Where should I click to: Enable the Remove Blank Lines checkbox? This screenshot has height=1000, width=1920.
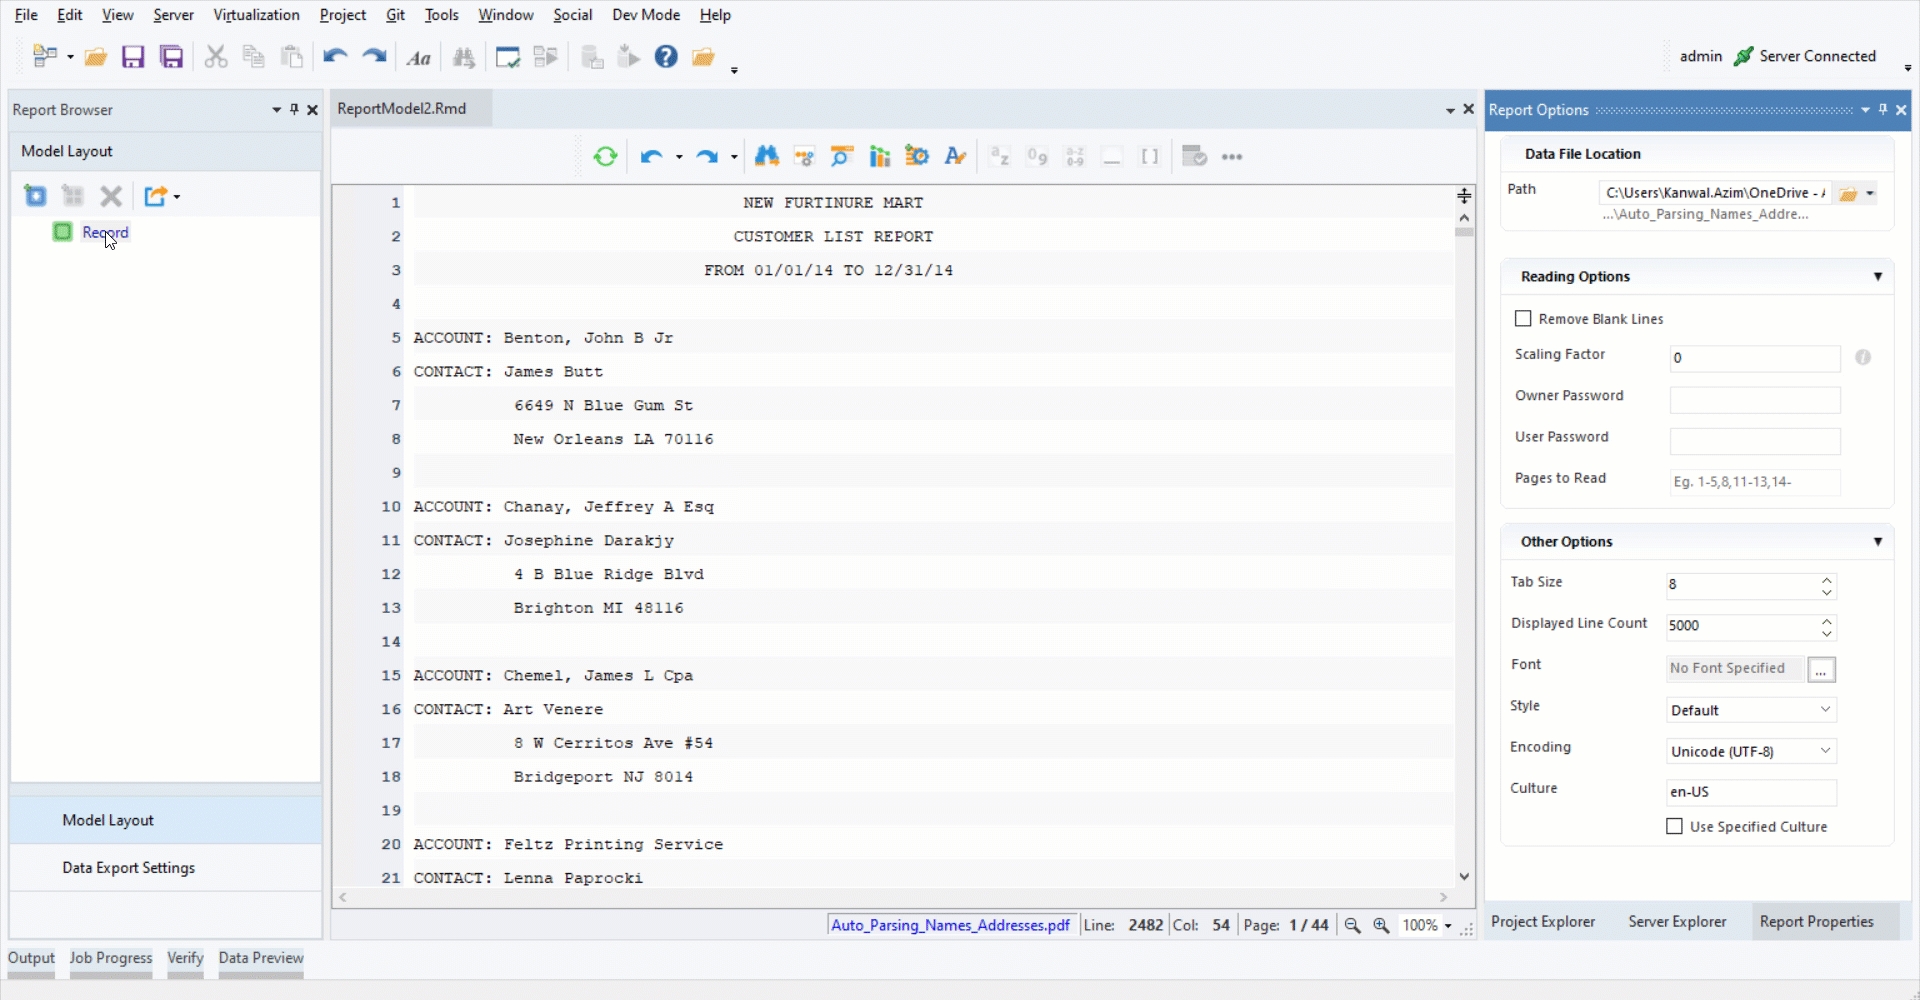[1523, 319]
